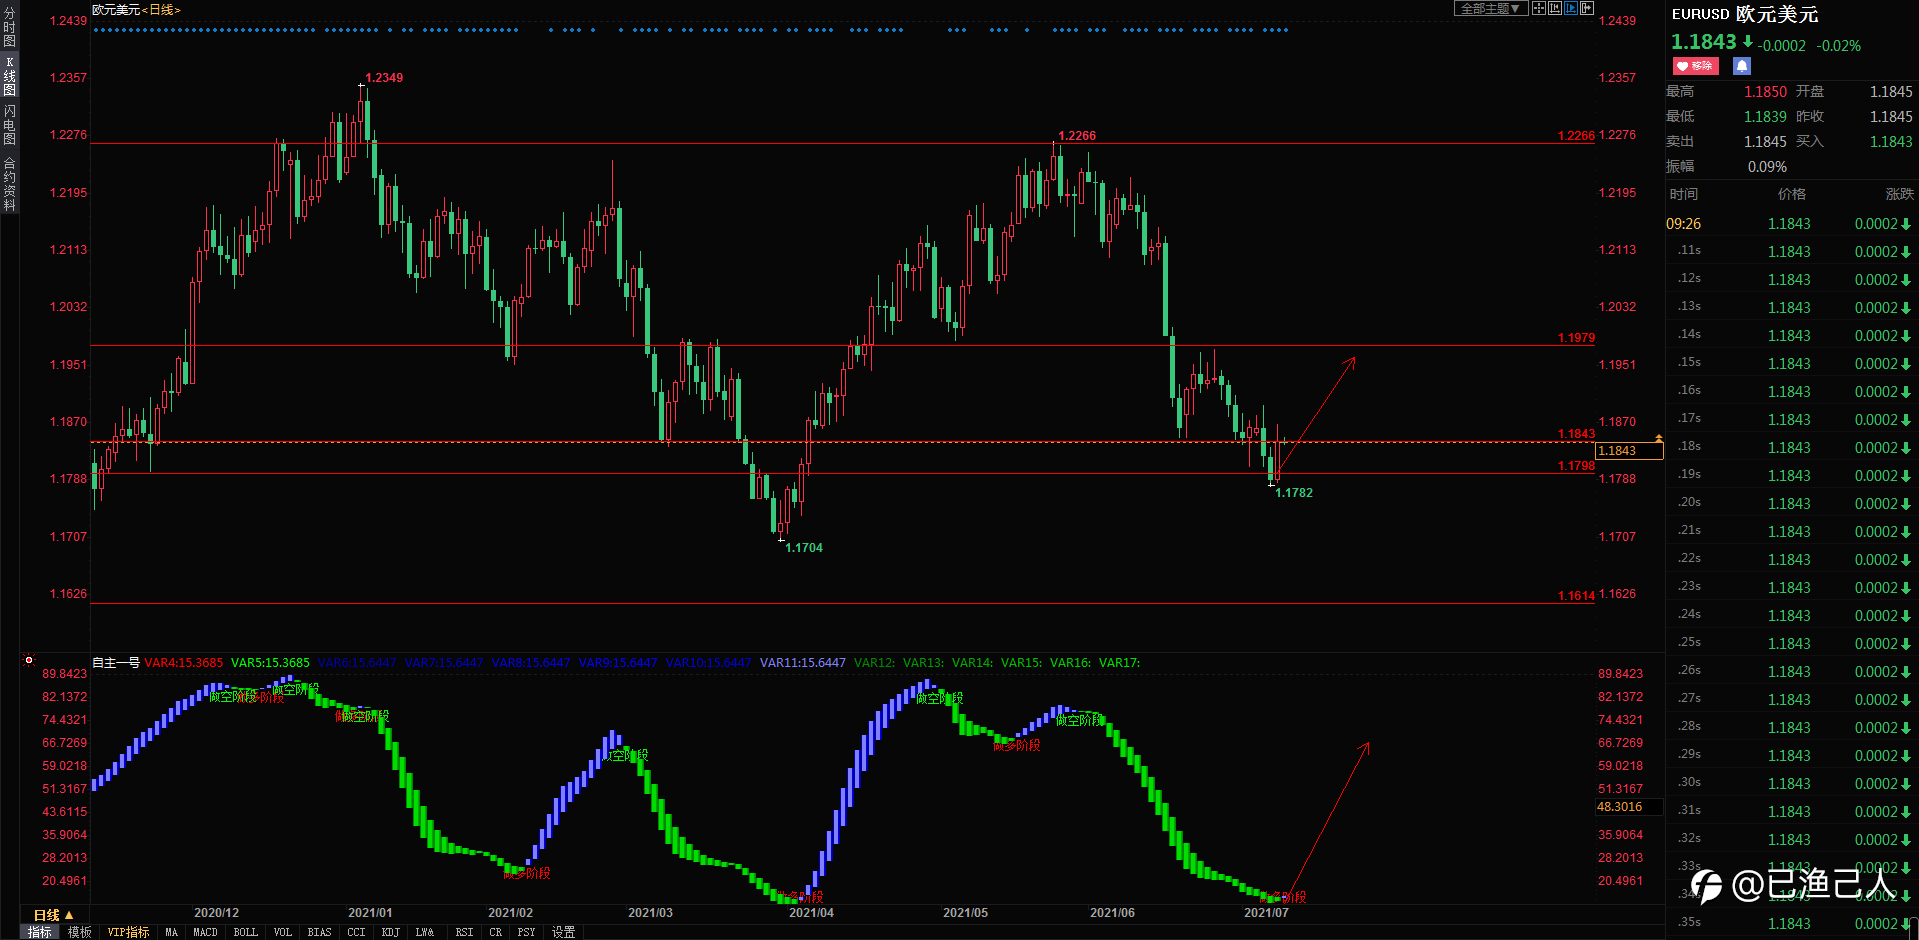Open 合约资料 side tab
1919x940 pixels.
(9, 183)
